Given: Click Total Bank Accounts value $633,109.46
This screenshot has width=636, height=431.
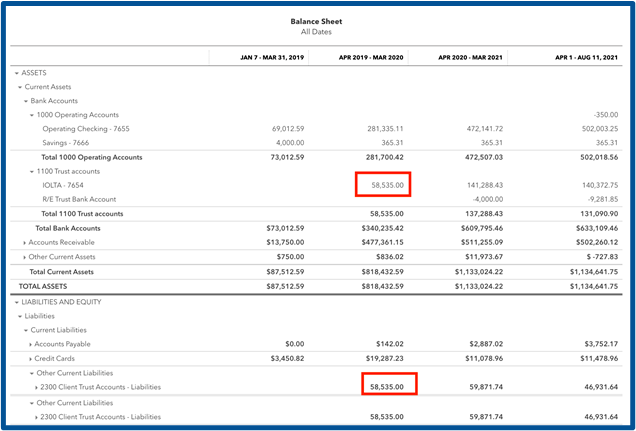Looking at the screenshot, I should point(597,229).
